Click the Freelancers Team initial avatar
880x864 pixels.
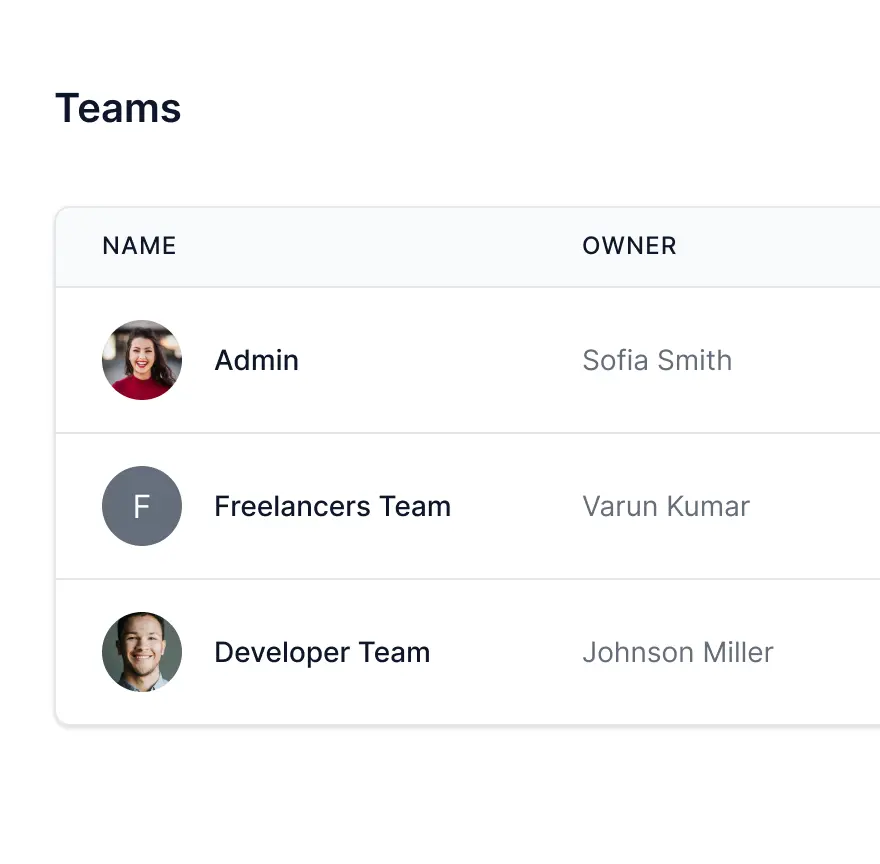tap(141, 506)
